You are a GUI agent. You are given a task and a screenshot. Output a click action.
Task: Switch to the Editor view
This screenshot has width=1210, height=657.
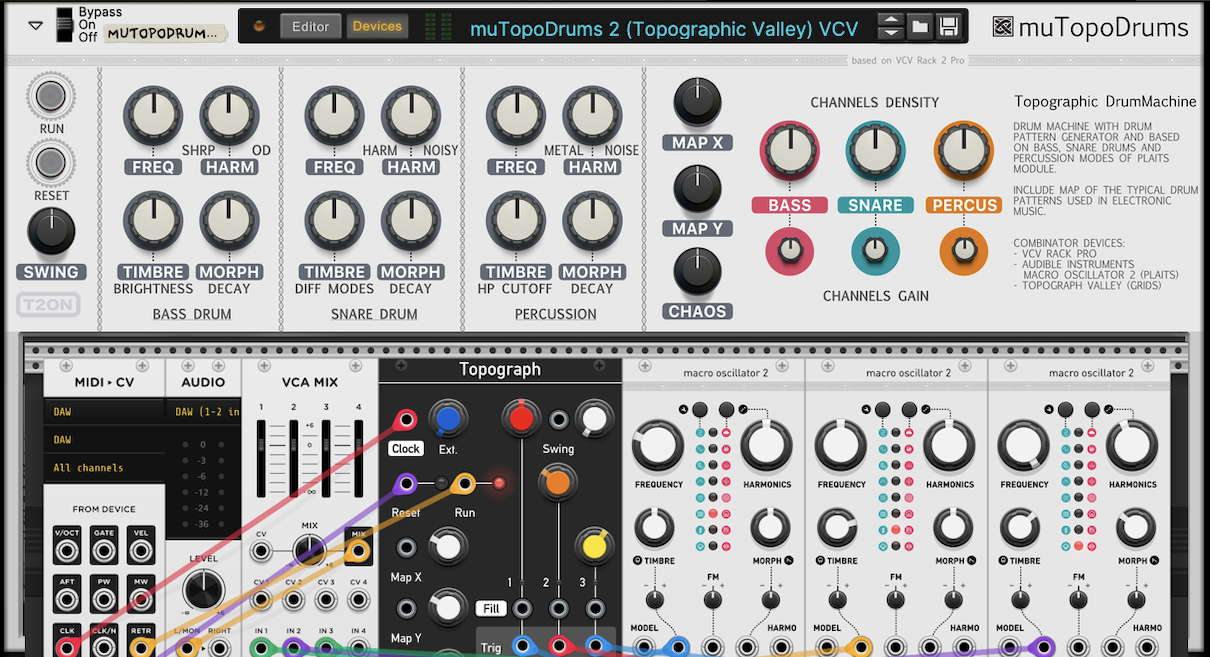(x=311, y=27)
